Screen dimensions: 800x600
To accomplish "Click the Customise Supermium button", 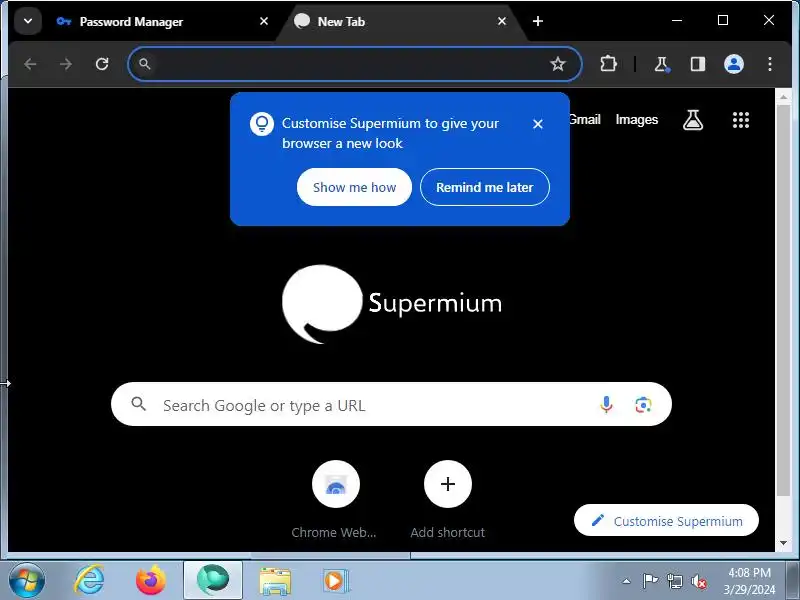I will click(x=666, y=520).
